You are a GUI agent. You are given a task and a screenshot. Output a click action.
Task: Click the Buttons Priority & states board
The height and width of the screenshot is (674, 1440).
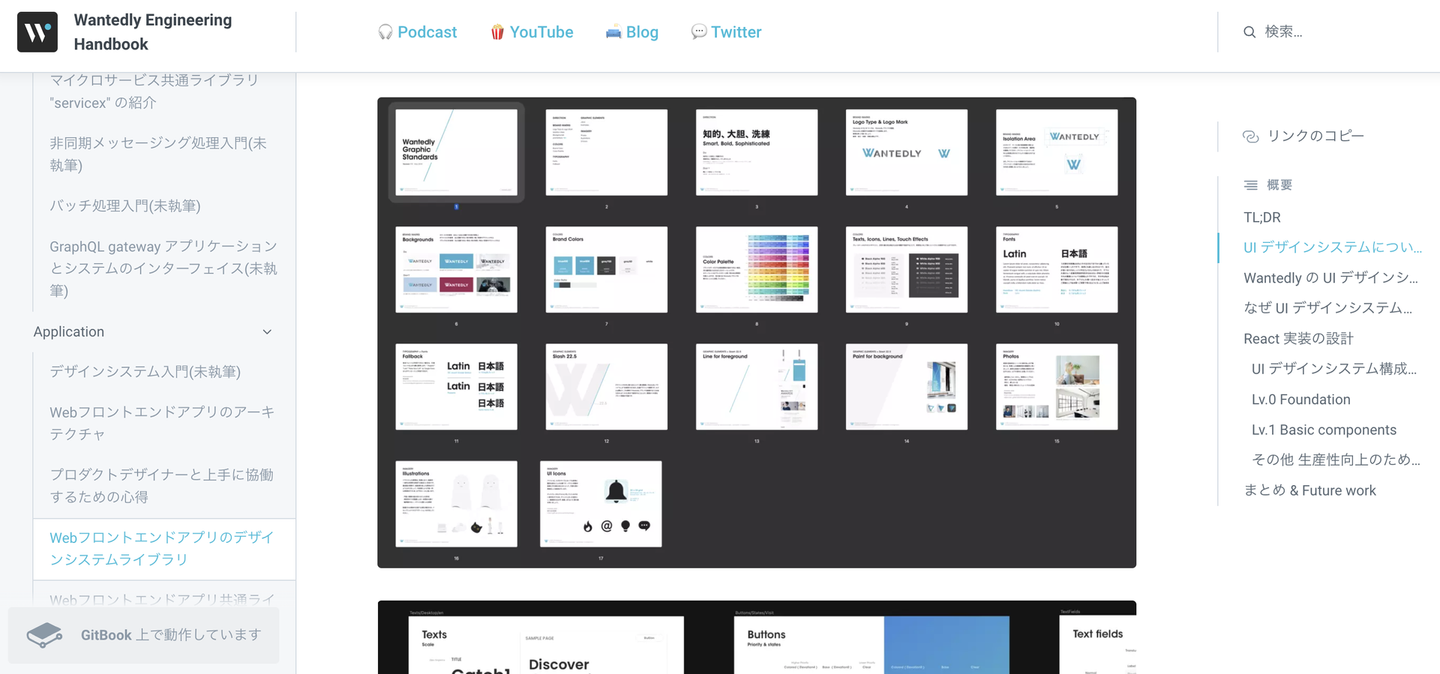pos(872,645)
